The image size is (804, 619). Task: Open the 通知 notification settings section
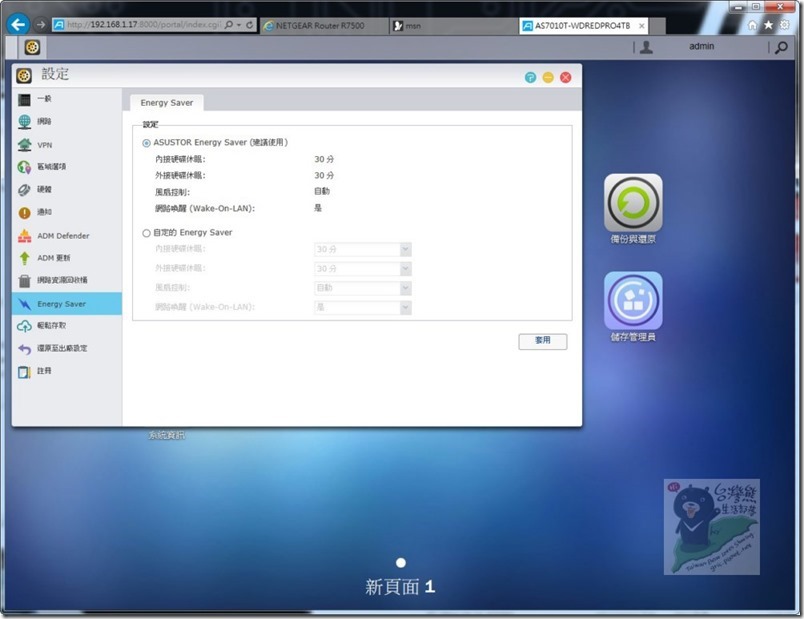click(67, 212)
